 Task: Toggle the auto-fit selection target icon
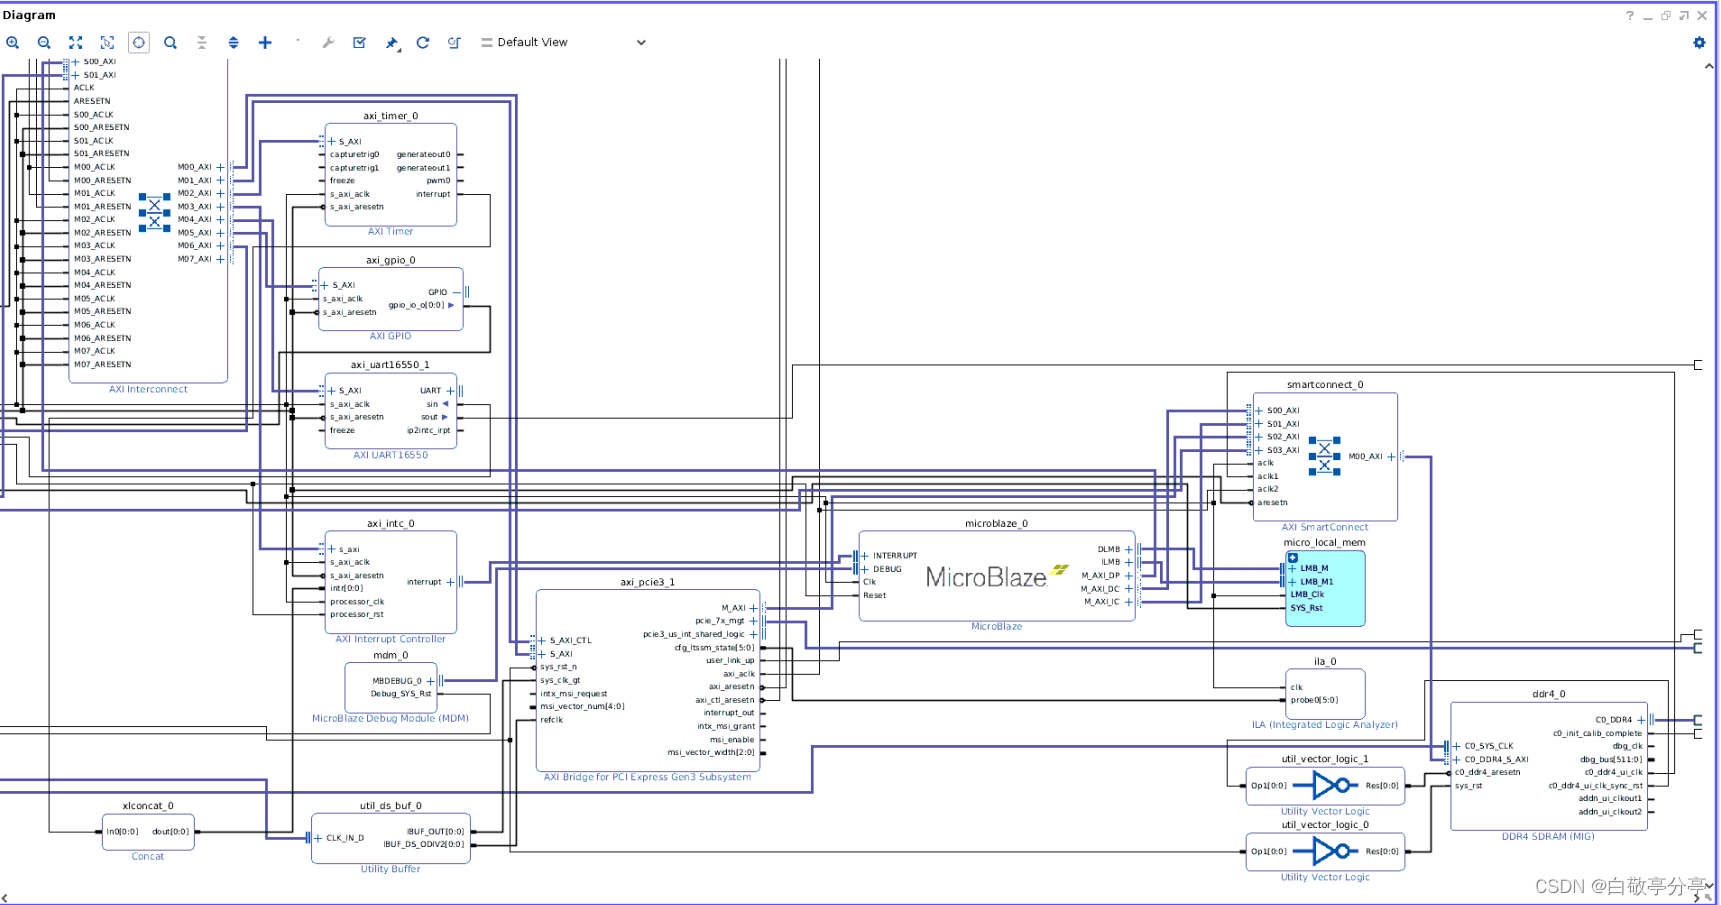(x=139, y=42)
